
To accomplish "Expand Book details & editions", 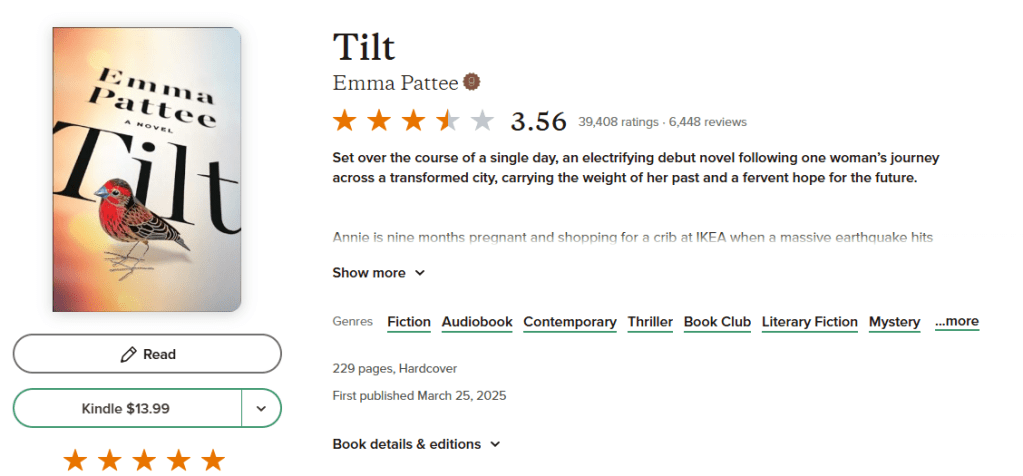I will 416,444.
